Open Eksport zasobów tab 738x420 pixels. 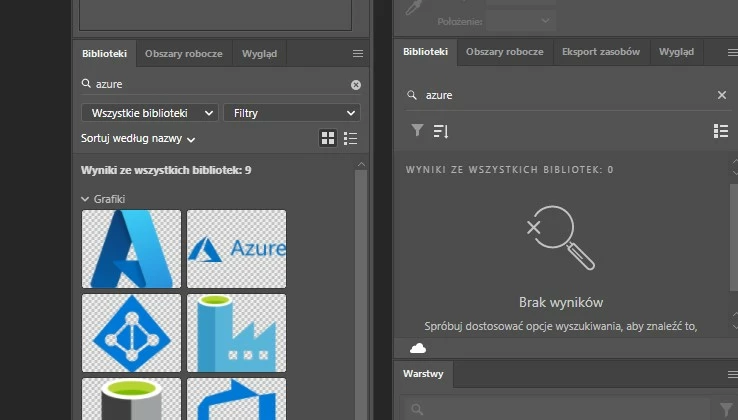coord(601,52)
